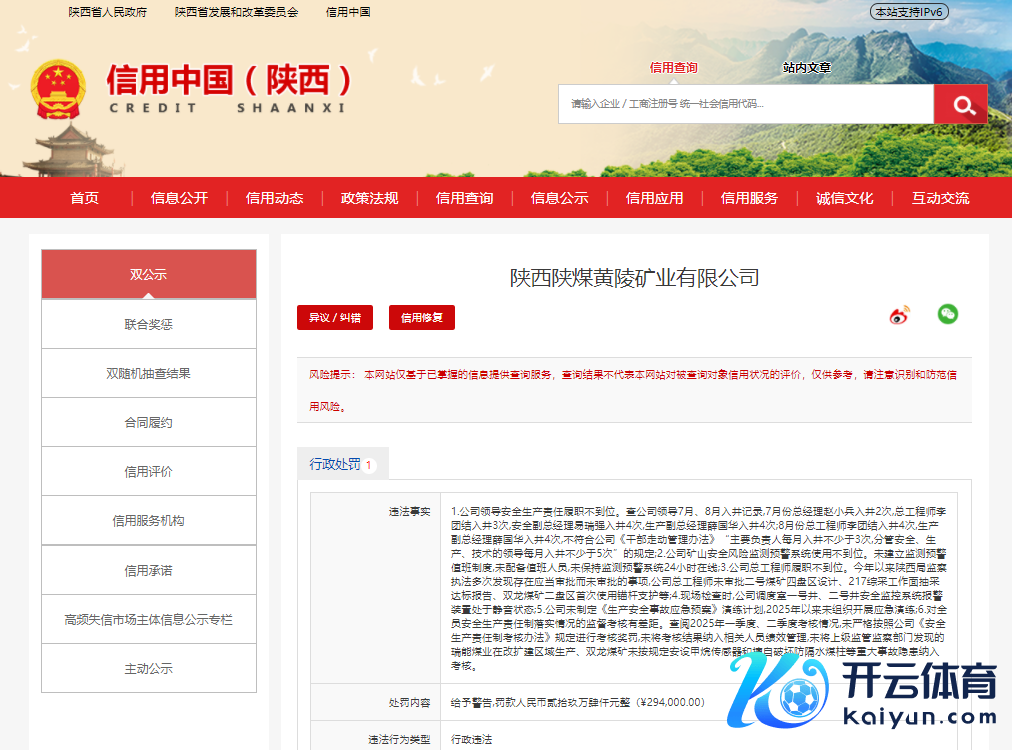The height and width of the screenshot is (750, 1012).
Task: Select 联合奖惩 in the sidebar
Action: coord(148,324)
